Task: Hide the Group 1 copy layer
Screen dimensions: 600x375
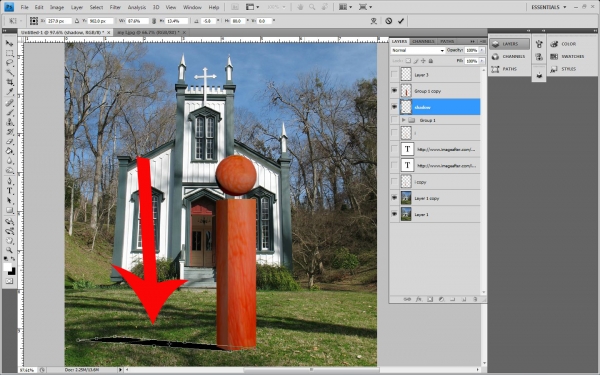Action: pyautogui.click(x=394, y=91)
